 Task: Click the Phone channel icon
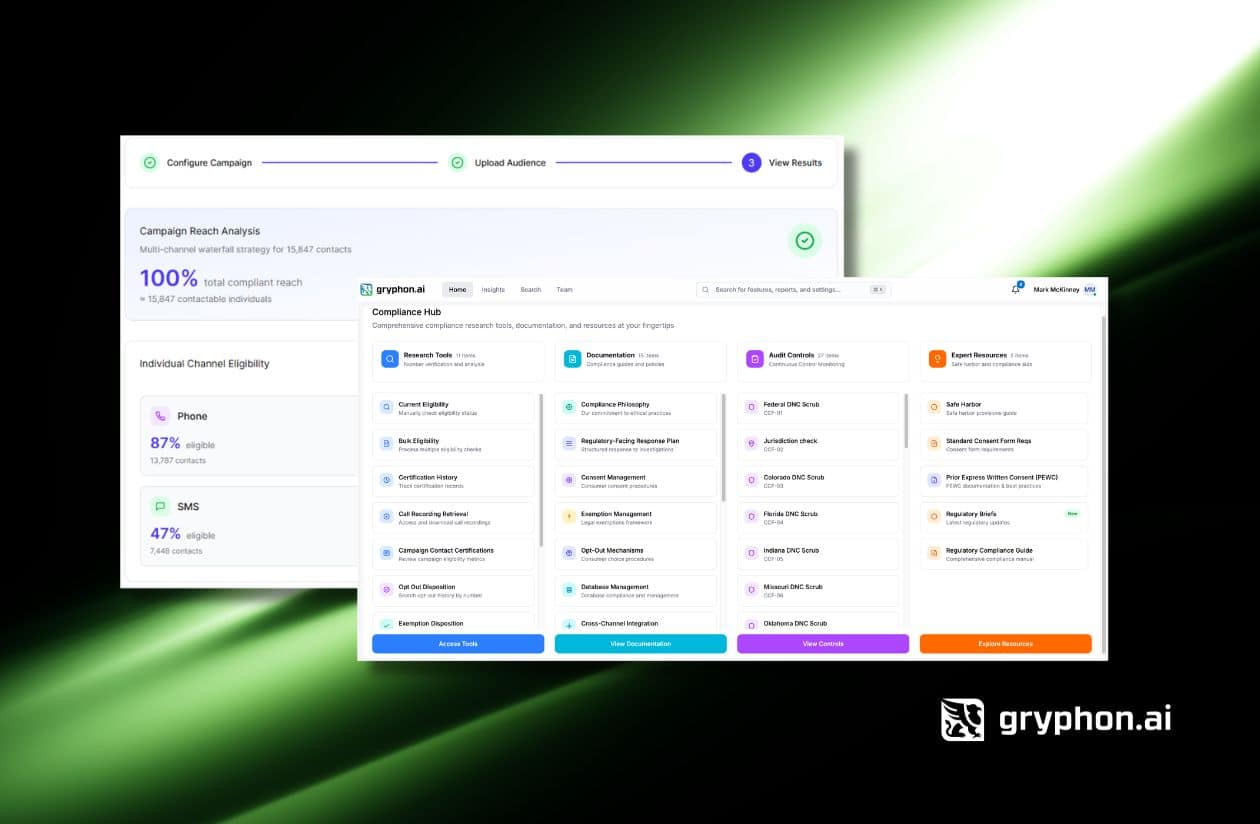(x=160, y=416)
